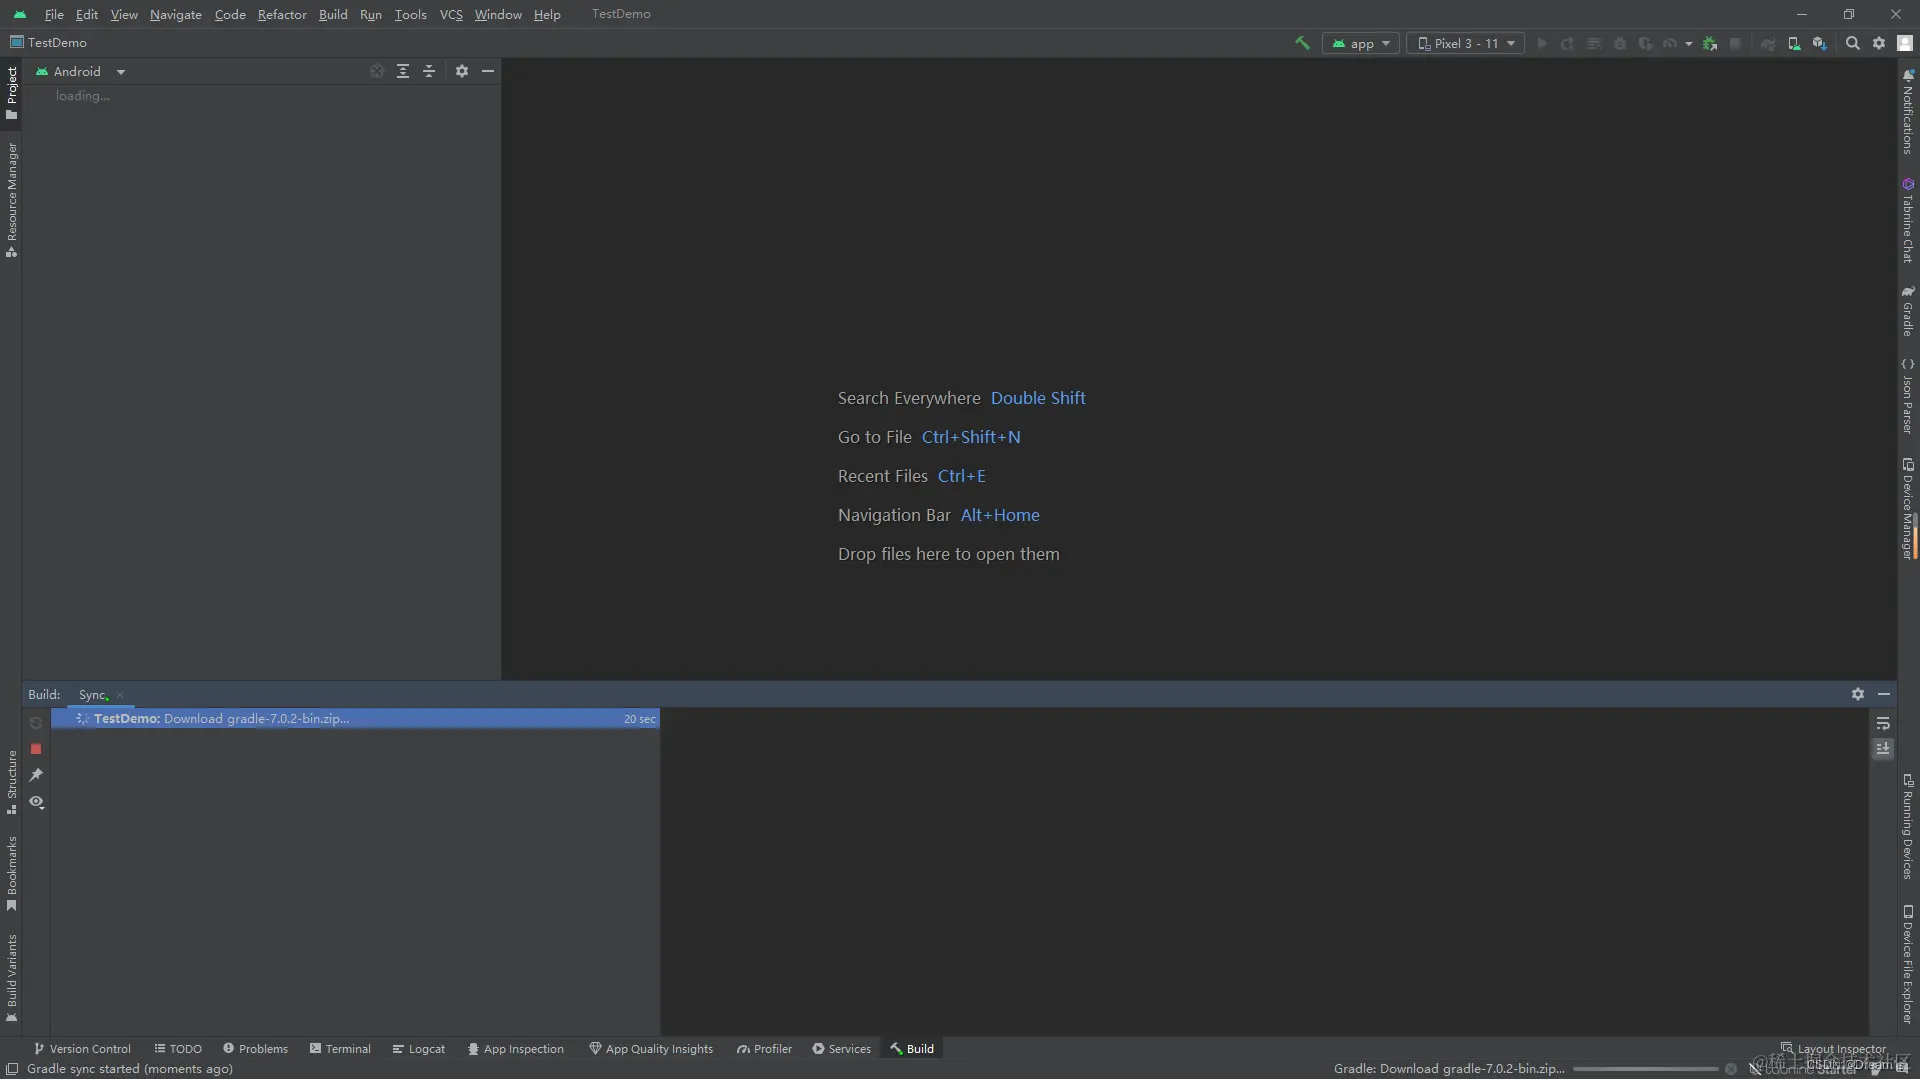Image resolution: width=1920 pixels, height=1080 pixels.
Task: Open IDE settings gear in top toolbar
Action: coord(1879,43)
